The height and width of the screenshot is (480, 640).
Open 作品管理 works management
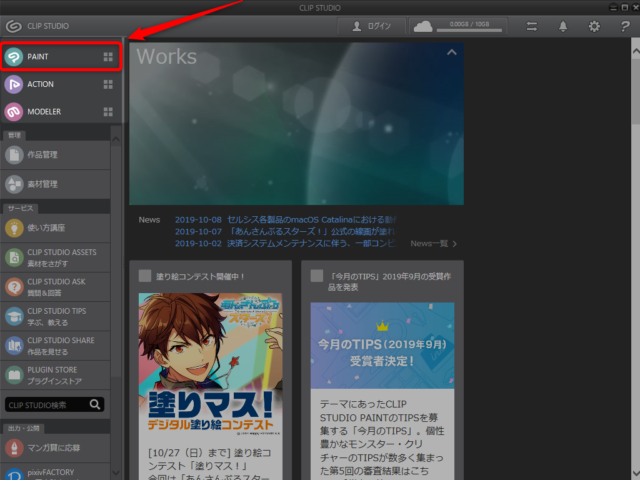coord(55,155)
